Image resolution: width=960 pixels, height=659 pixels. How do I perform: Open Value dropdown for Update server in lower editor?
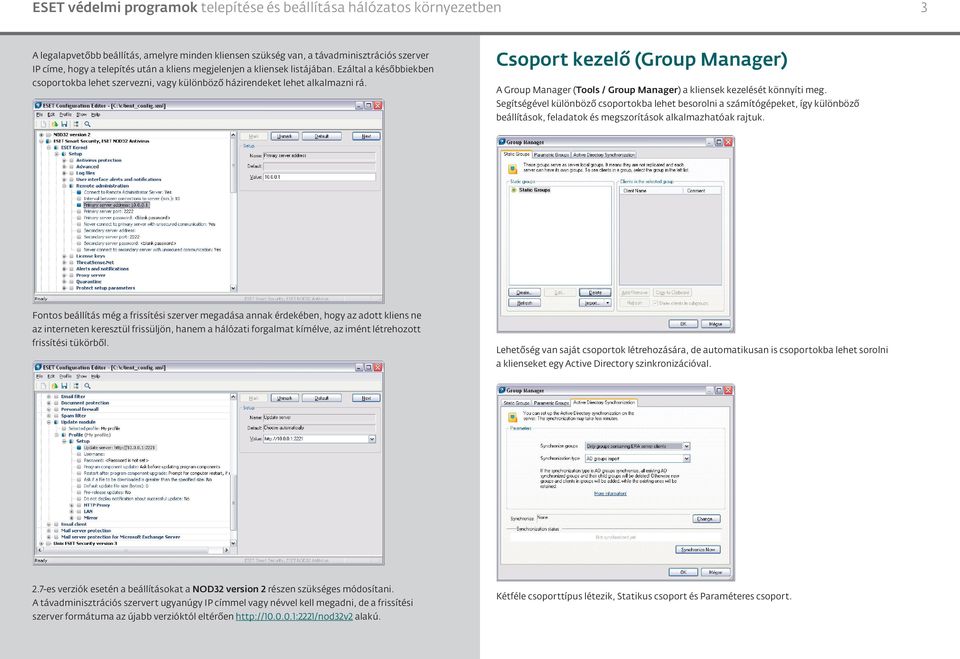tap(372, 439)
